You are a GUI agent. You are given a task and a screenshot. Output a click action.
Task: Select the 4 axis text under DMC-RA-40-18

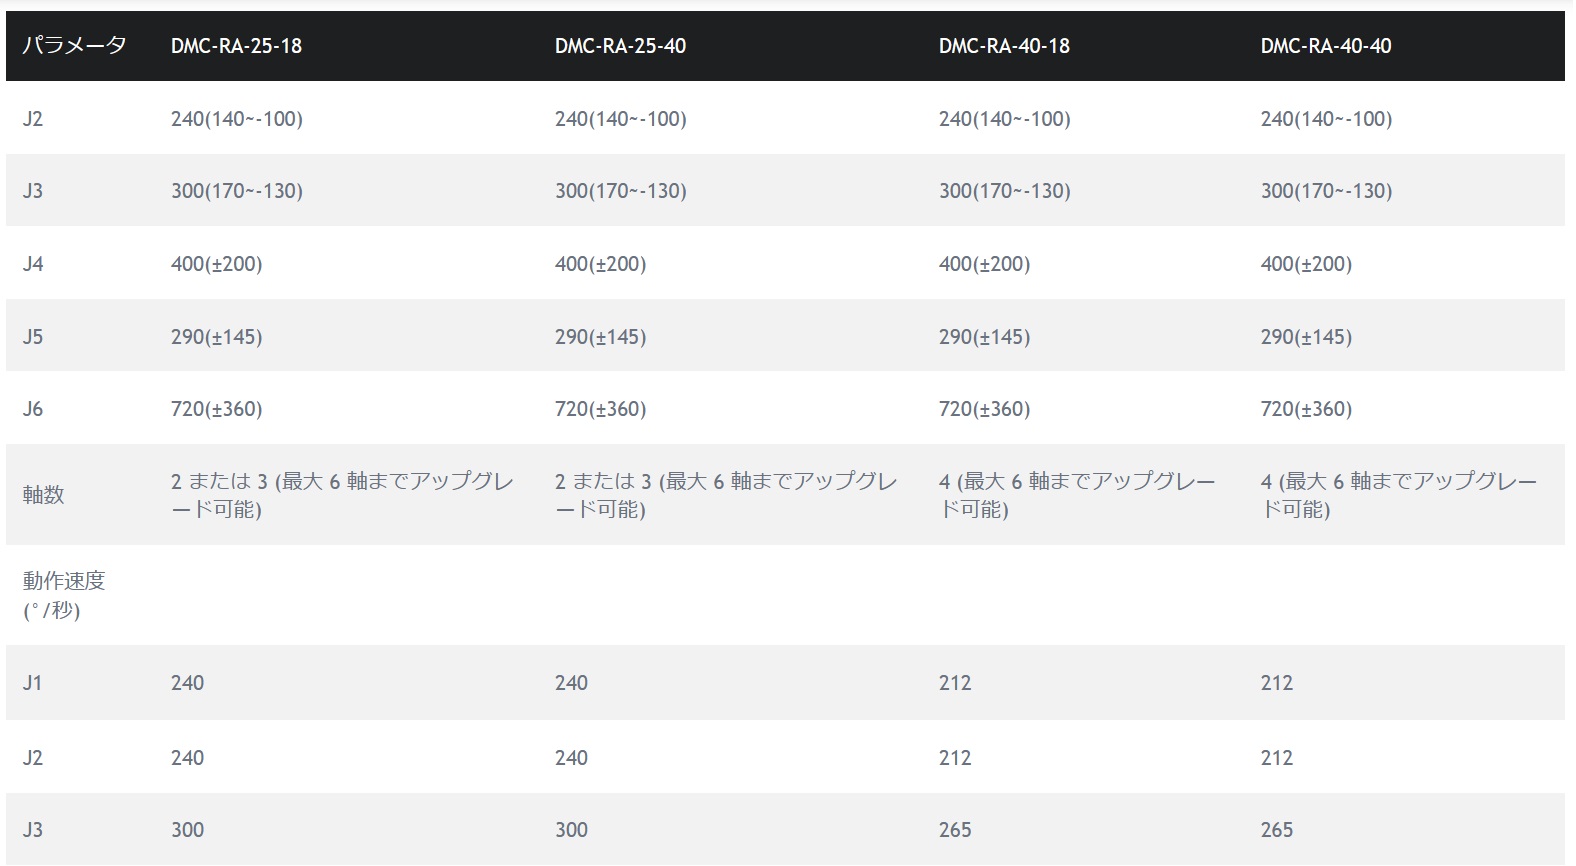(x=1077, y=495)
